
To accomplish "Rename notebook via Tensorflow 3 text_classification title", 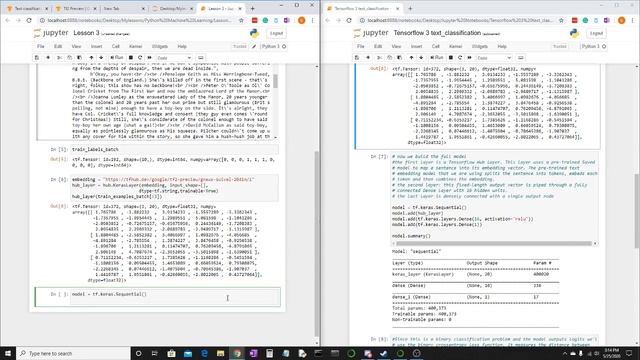I will coord(437,33).
